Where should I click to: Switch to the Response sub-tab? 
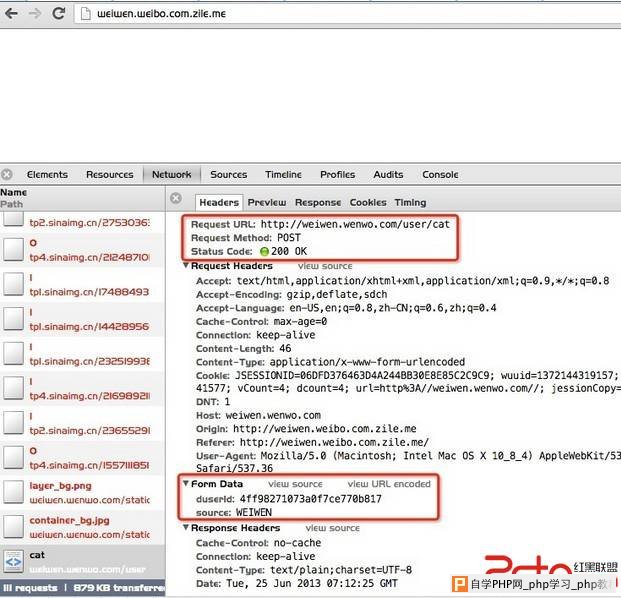click(x=318, y=203)
